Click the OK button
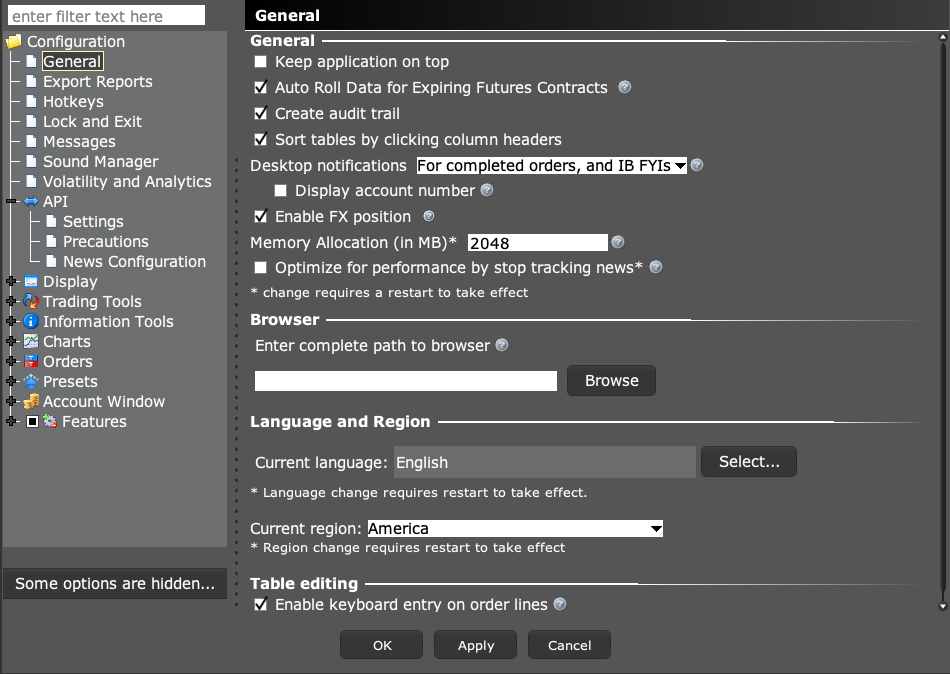The image size is (950, 674). [382, 645]
